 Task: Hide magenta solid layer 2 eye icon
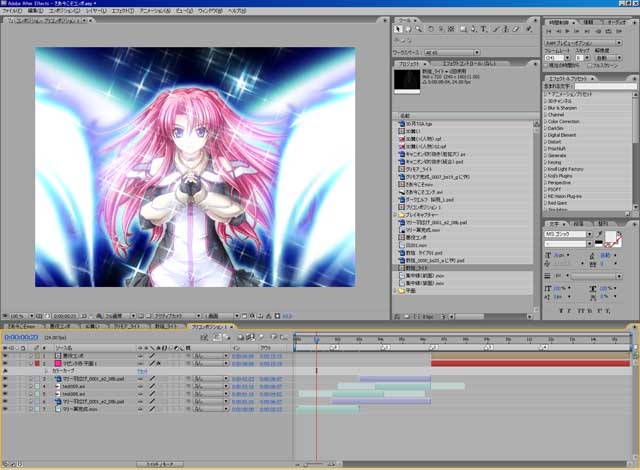pos(5,363)
